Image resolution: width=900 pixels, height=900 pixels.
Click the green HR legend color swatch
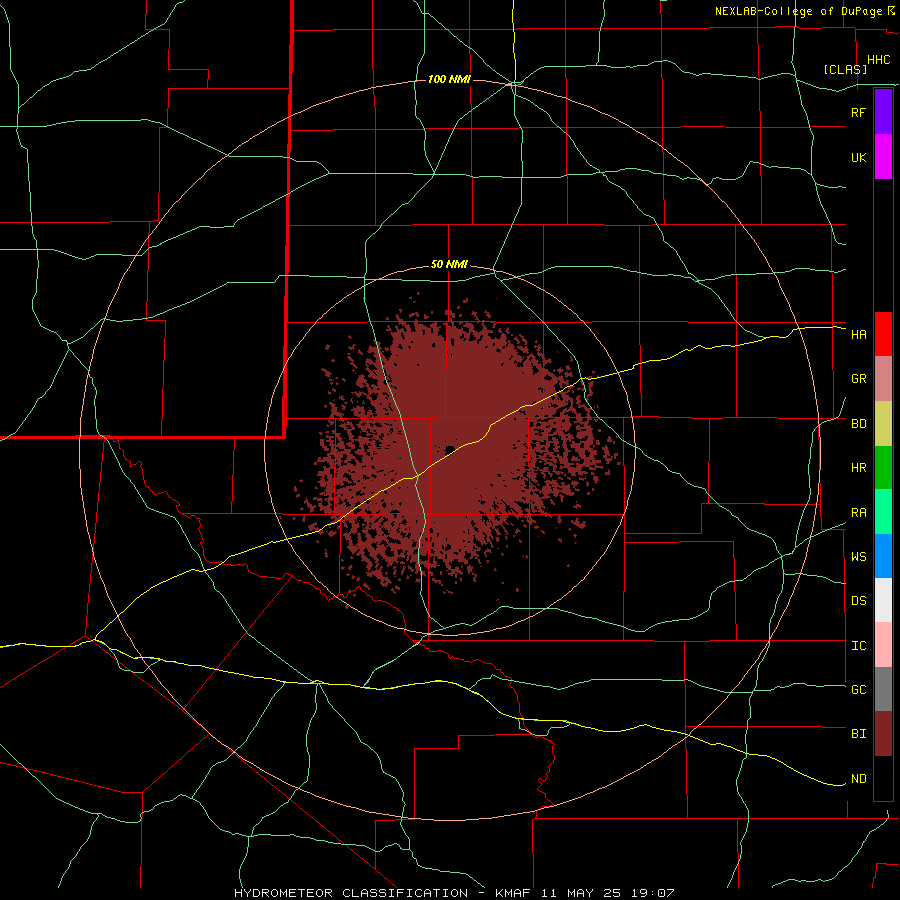(883, 468)
